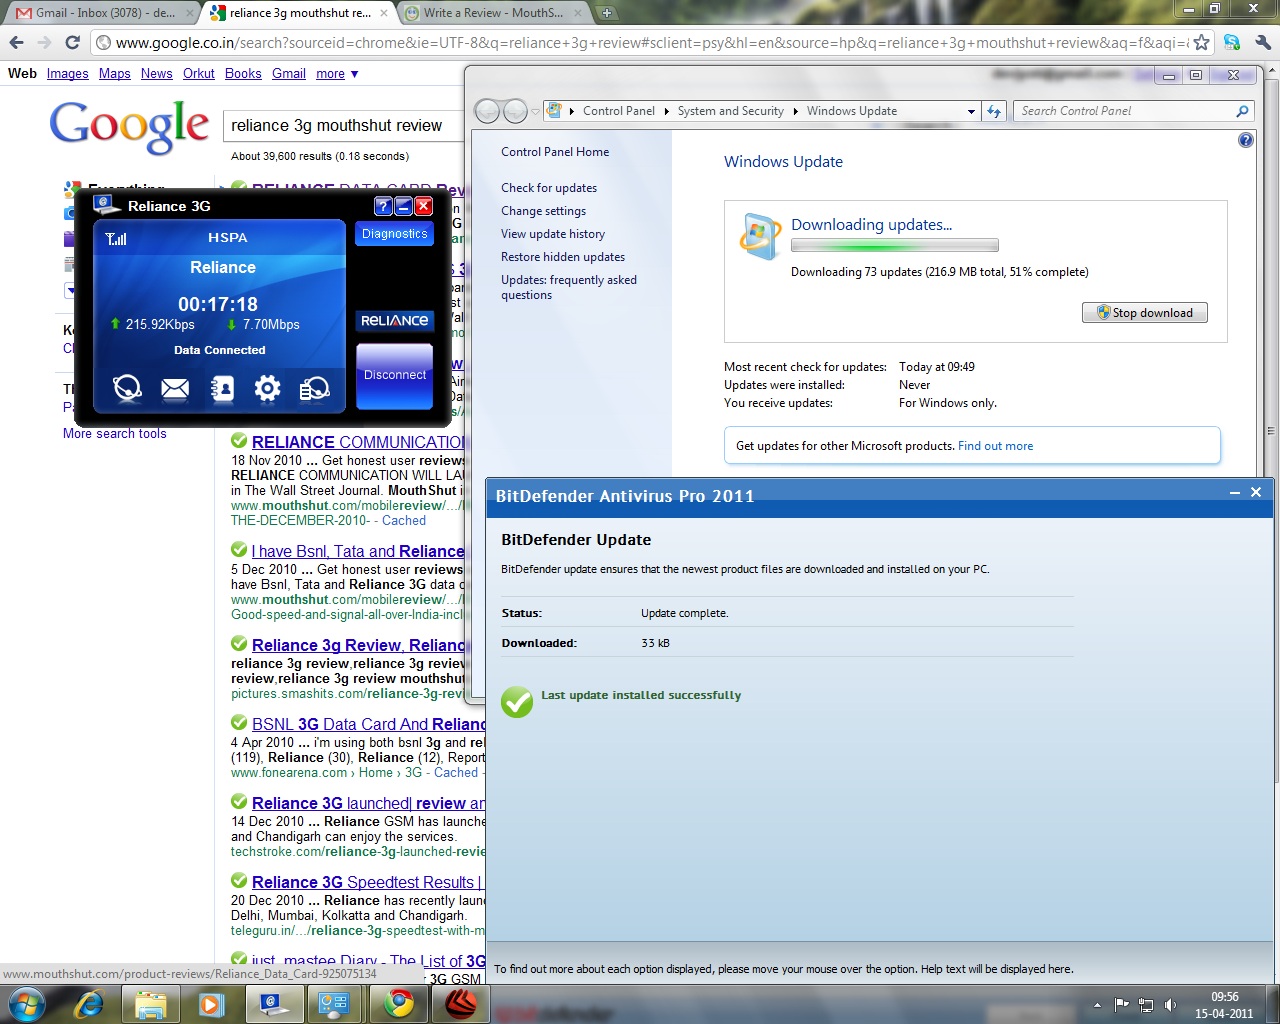The height and width of the screenshot is (1024, 1280).
Task: Go forward in the Control Panel window
Action: point(515,111)
